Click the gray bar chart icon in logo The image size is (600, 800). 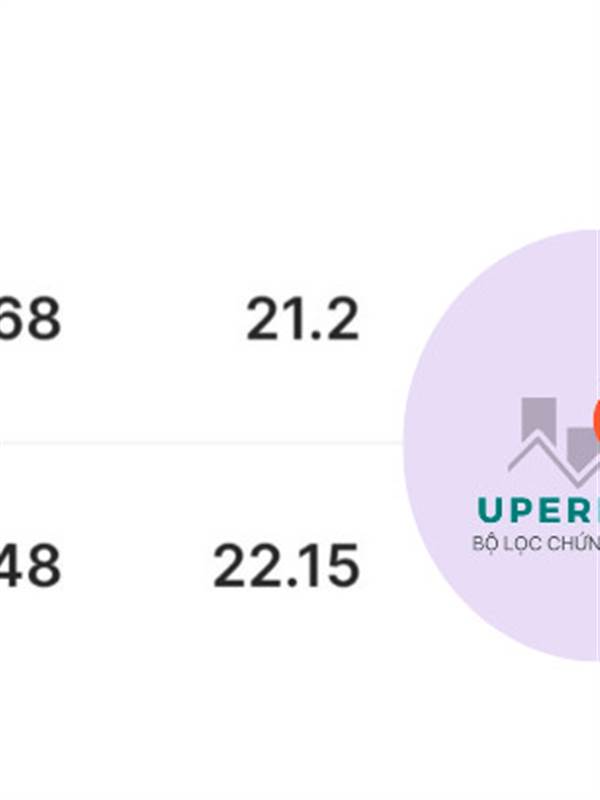[554, 441]
